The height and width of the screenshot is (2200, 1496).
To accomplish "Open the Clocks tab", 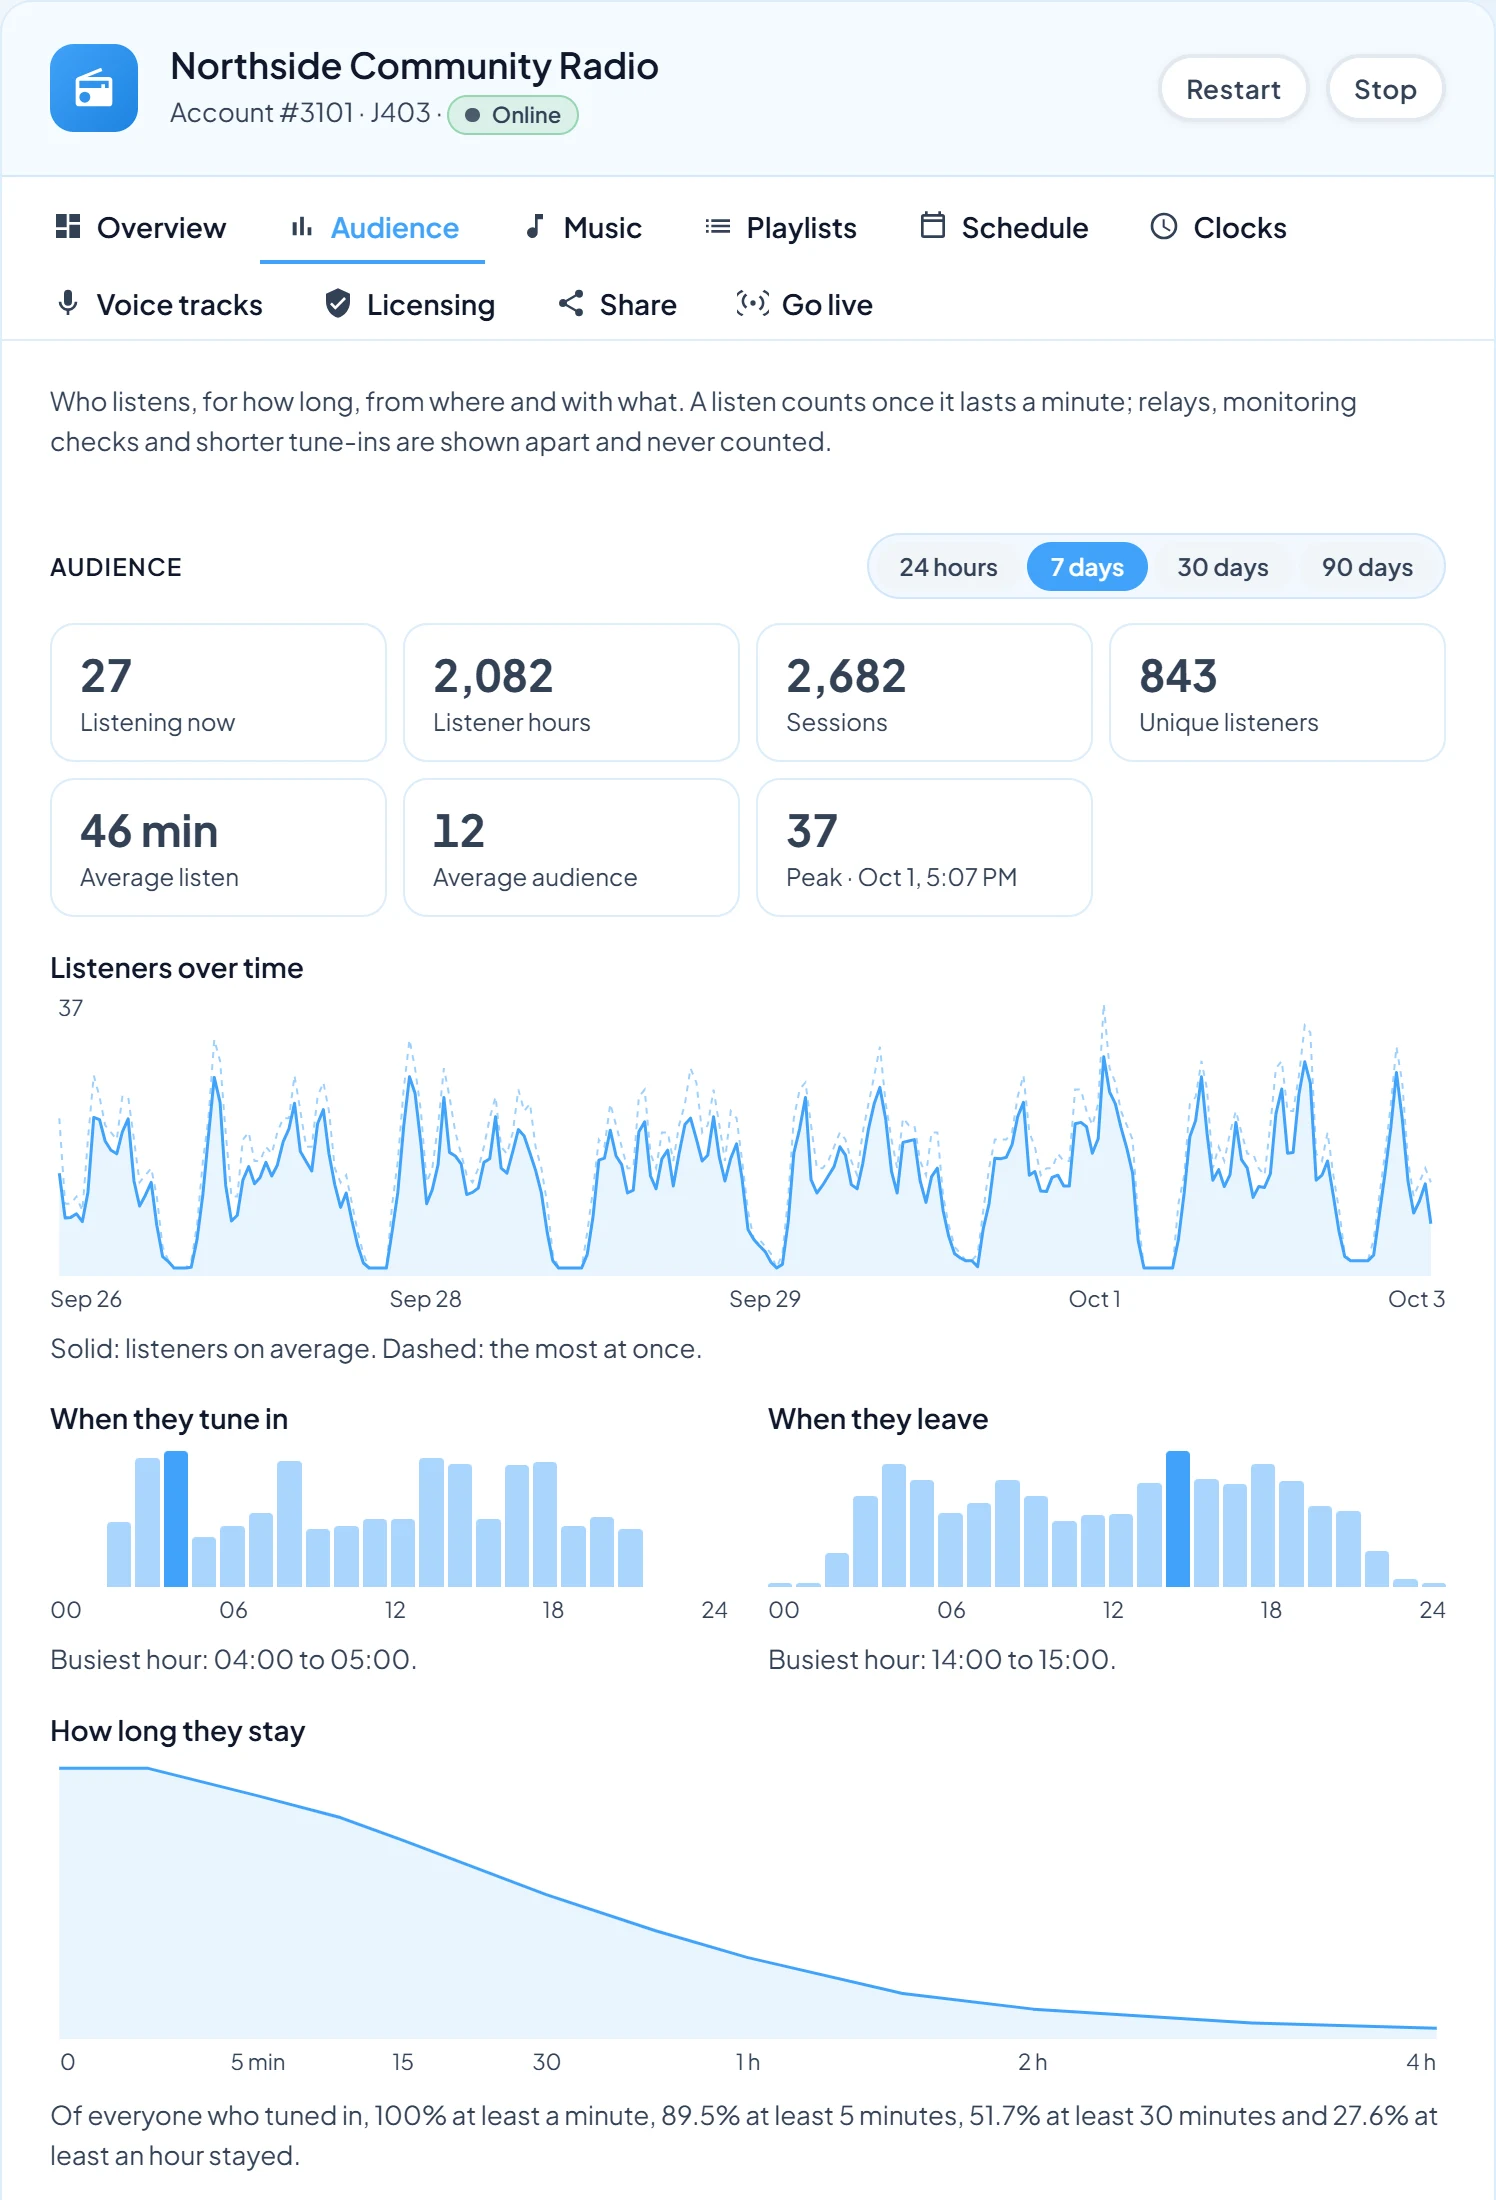I will (x=1220, y=228).
